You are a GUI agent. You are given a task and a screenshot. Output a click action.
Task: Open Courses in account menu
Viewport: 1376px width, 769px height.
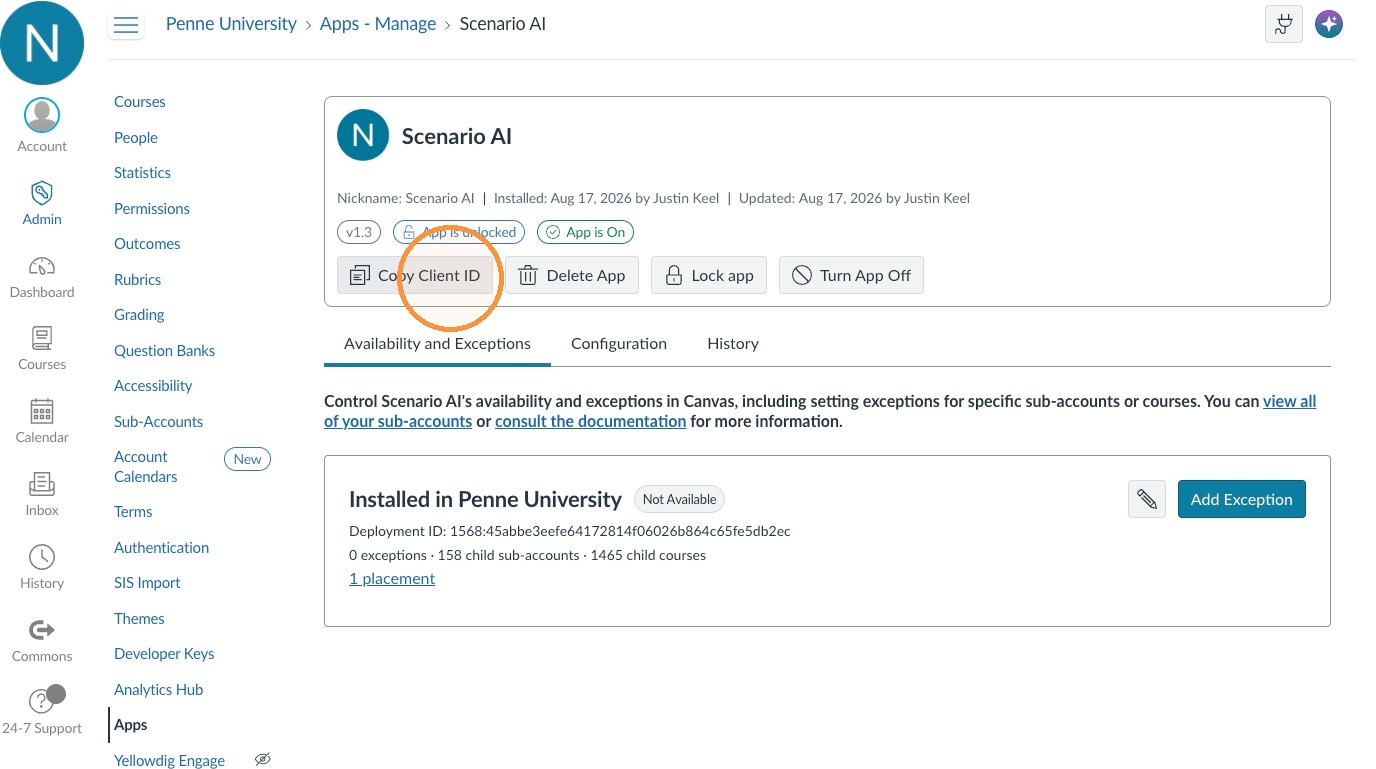coord(140,102)
